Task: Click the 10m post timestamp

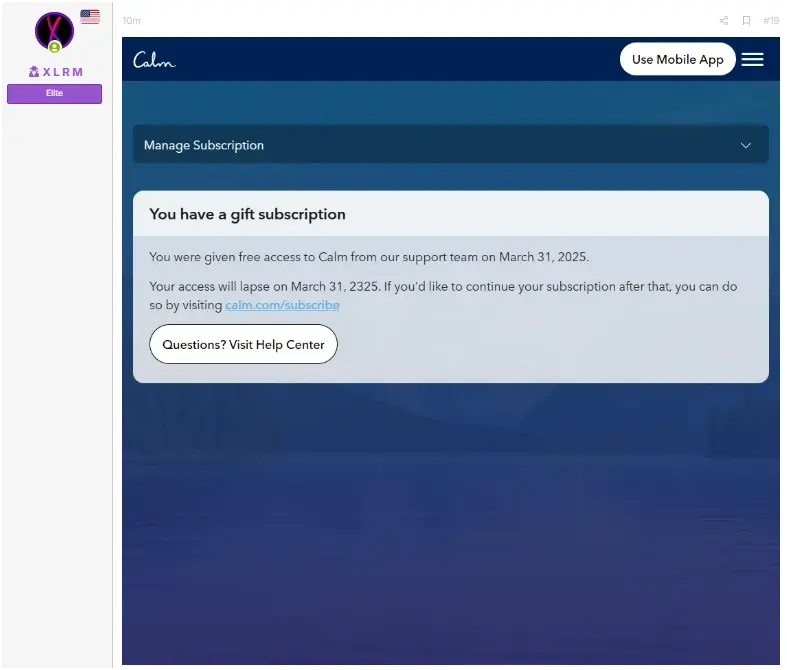Action: 132,21
